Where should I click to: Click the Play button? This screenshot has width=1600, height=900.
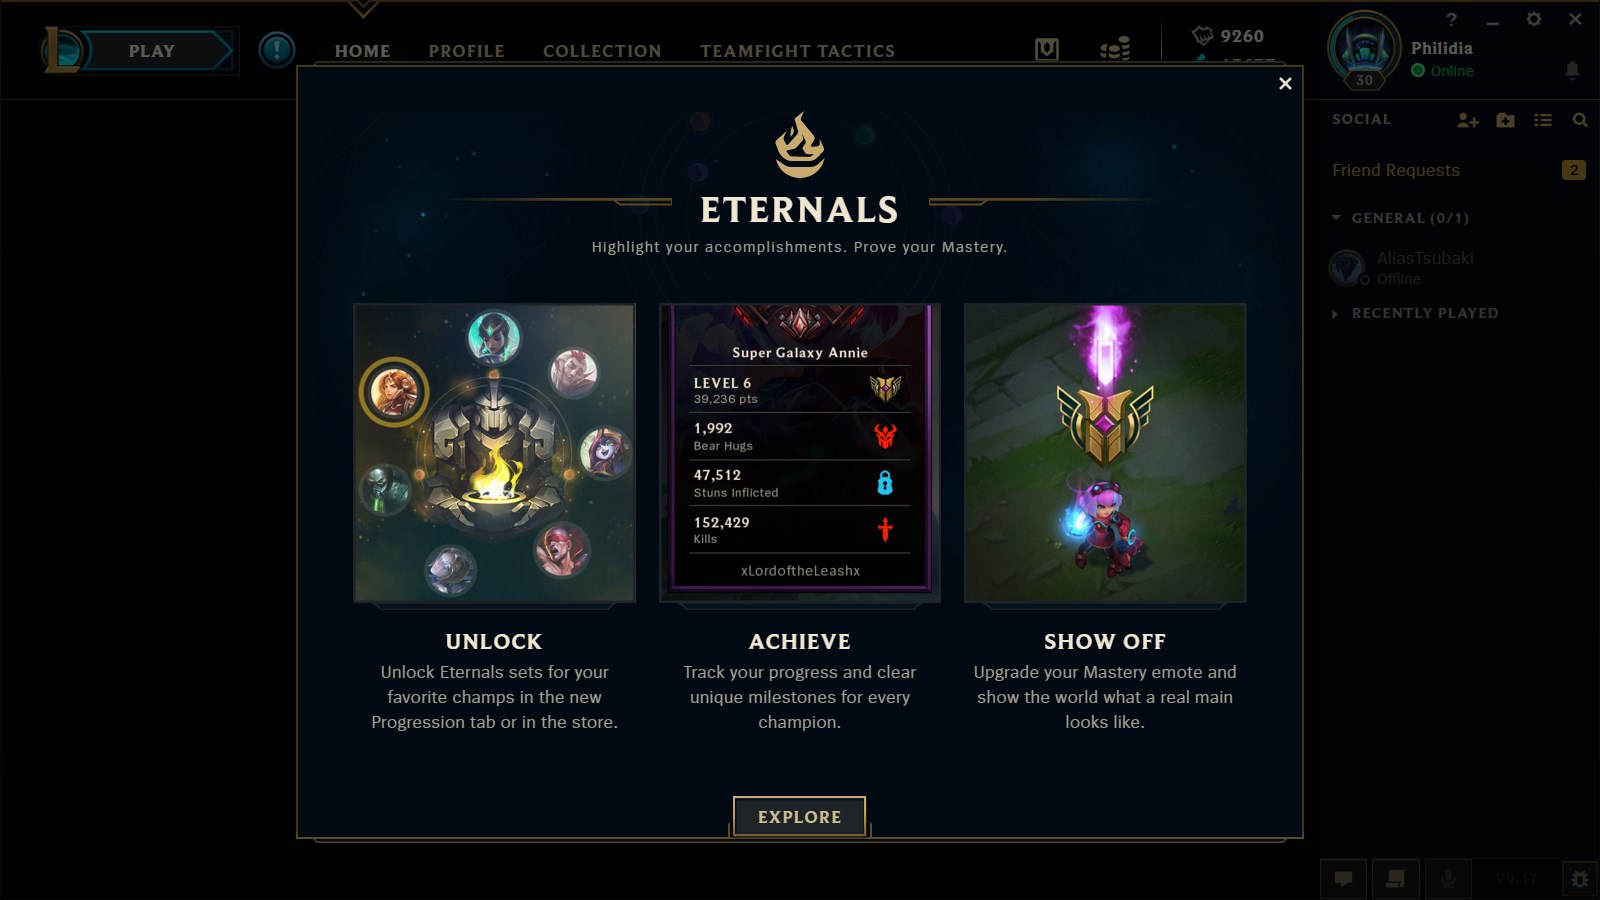click(151, 51)
